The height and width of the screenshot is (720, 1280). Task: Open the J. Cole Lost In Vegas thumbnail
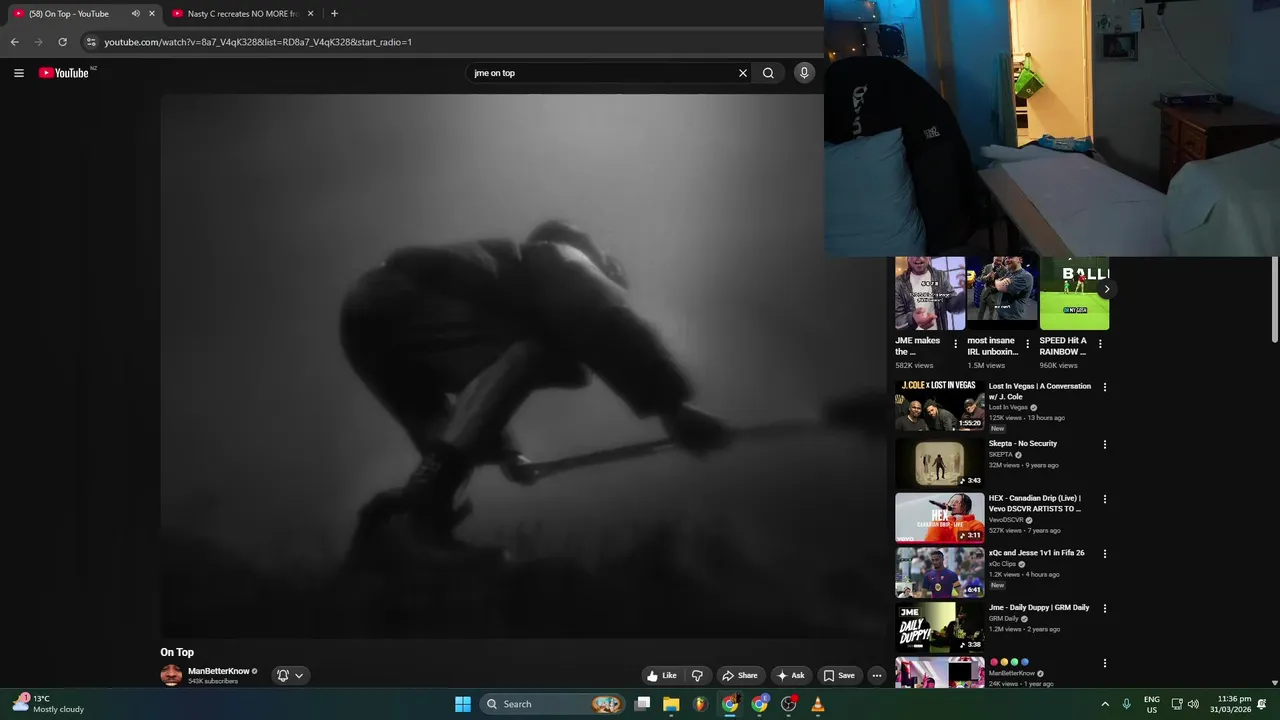click(x=940, y=405)
